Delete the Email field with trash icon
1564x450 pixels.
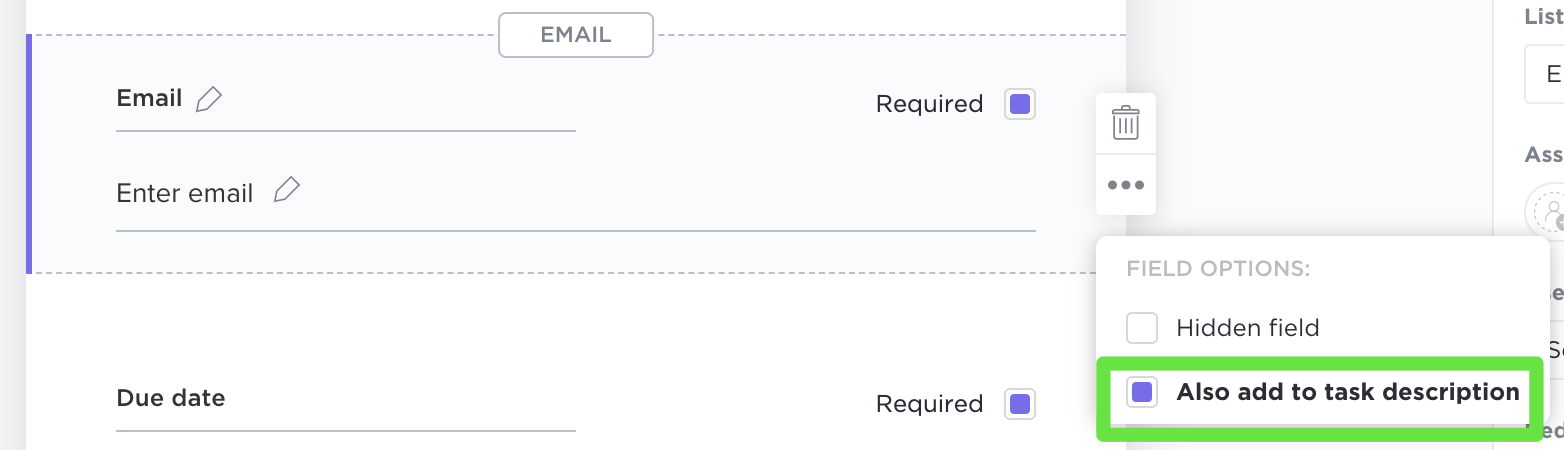pyautogui.click(x=1126, y=123)
